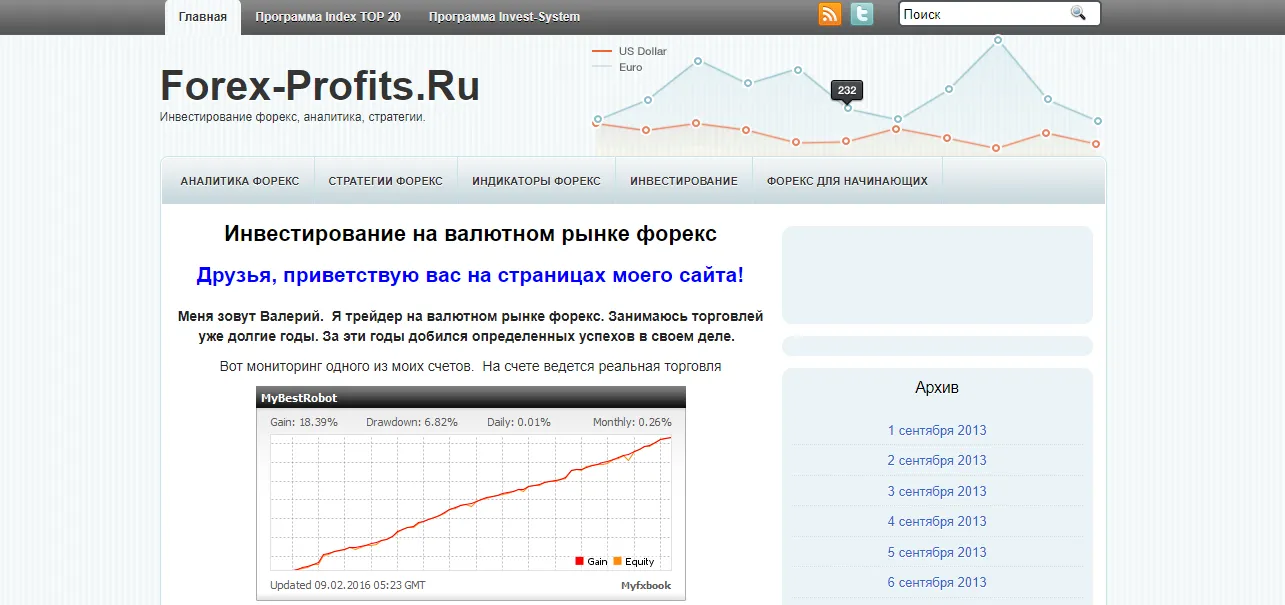Click the Myfxbook logo in widget

pyautogui.click(x=646, y=586)
